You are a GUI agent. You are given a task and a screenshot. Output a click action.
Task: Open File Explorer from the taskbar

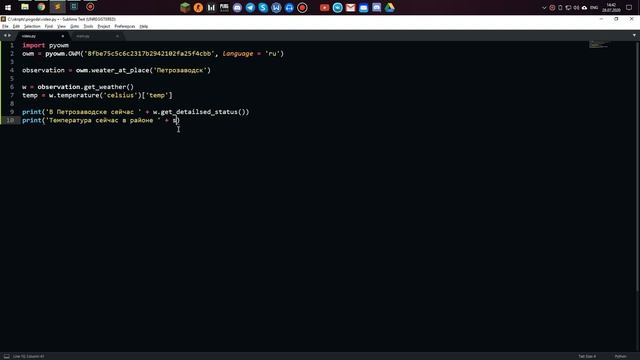point(24,7)
